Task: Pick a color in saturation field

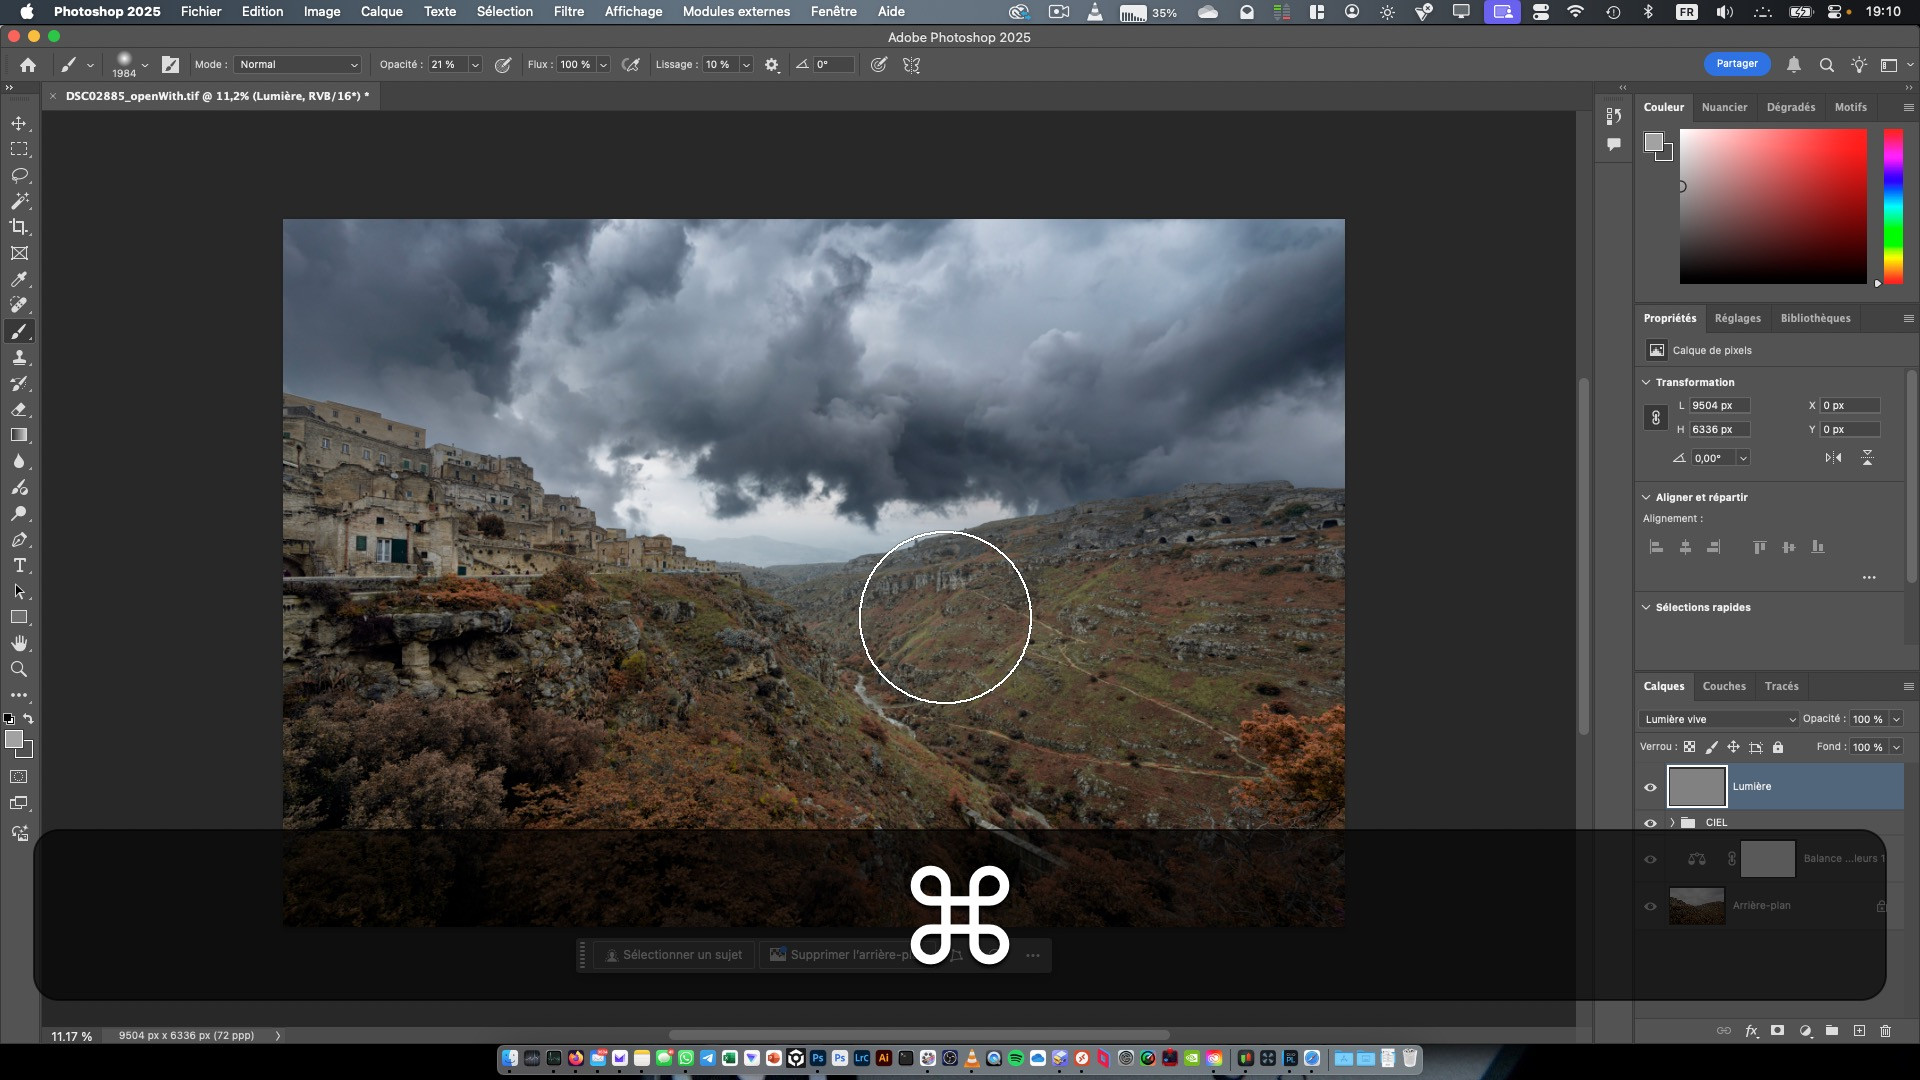Action: point(1773,206)
